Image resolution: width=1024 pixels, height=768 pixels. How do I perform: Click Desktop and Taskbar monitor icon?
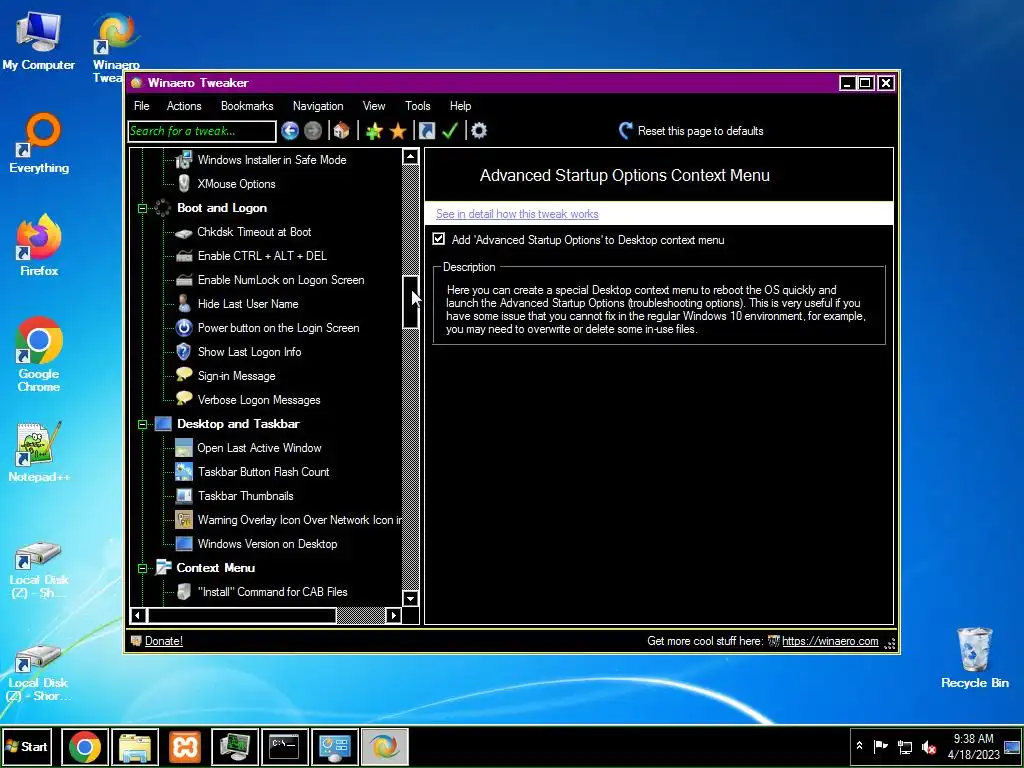tap(163, 424)
